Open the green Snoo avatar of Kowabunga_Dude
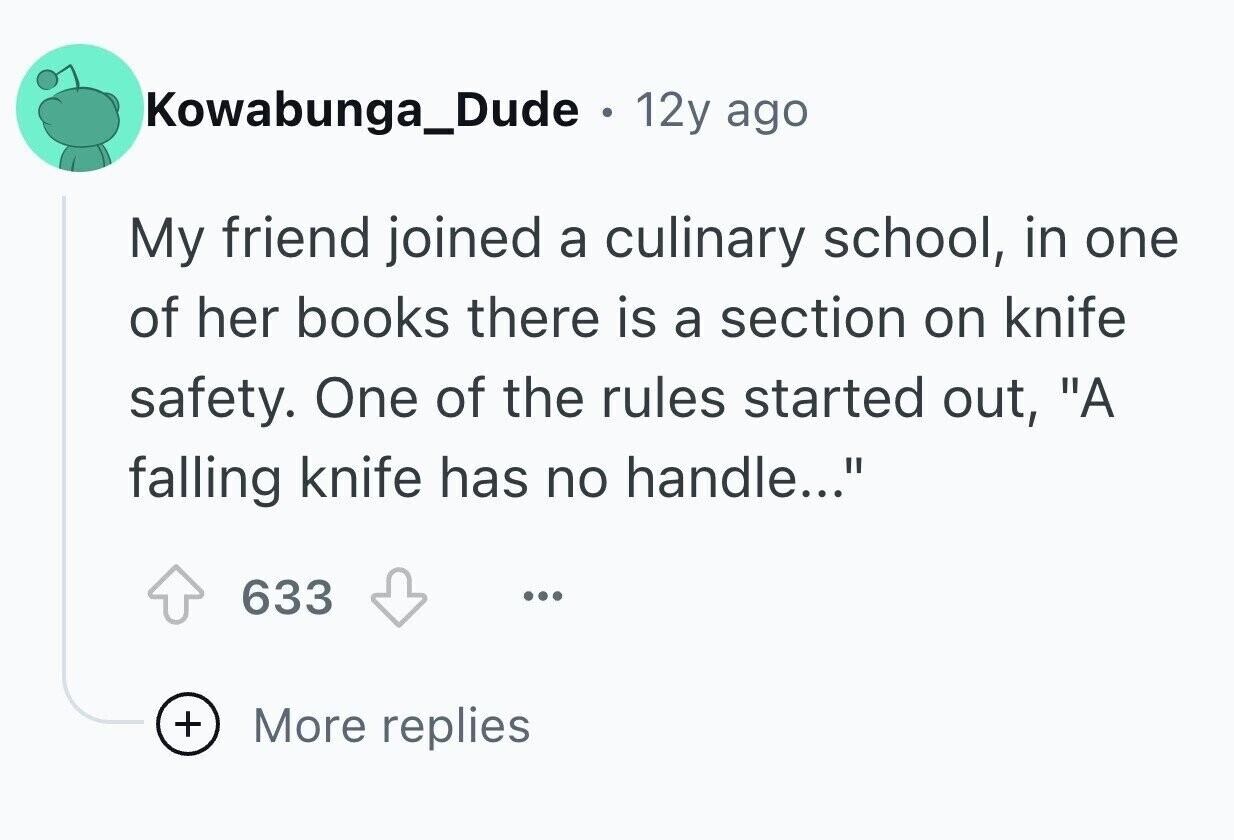The width and height of the screenshot is (1234, 840). tap(80, 108)
